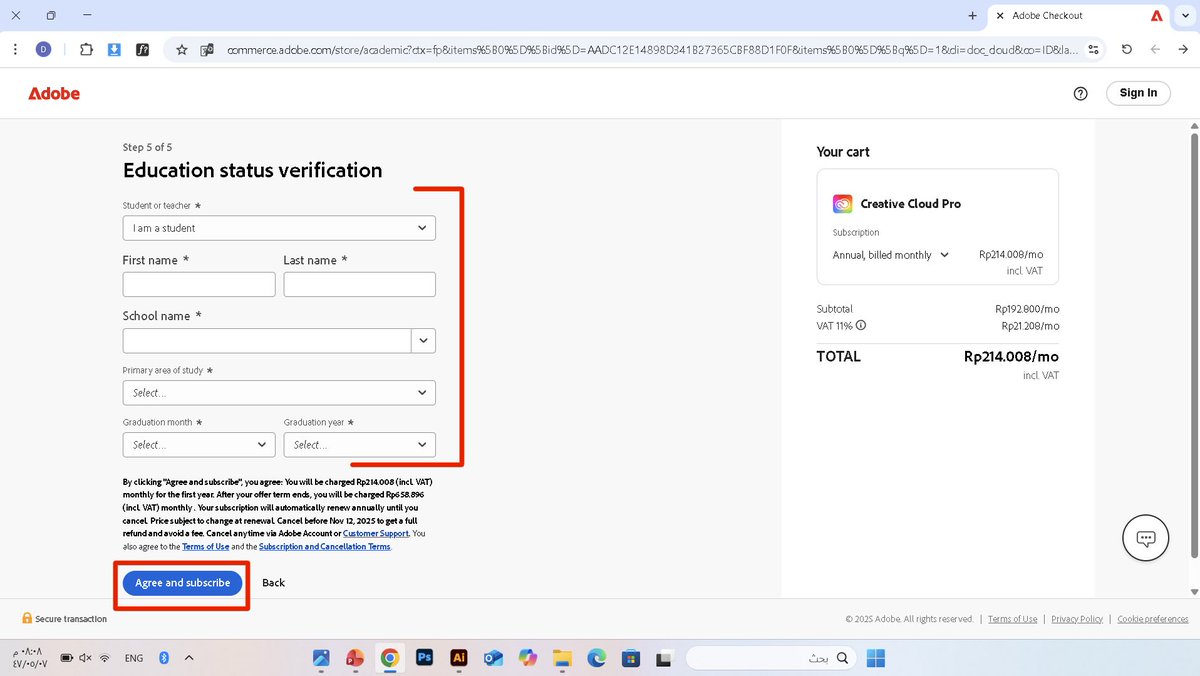Screen dimensions: 1200x676
Task: Change the Annual, billed monthly subscription plan
Action: coord(891,255)
